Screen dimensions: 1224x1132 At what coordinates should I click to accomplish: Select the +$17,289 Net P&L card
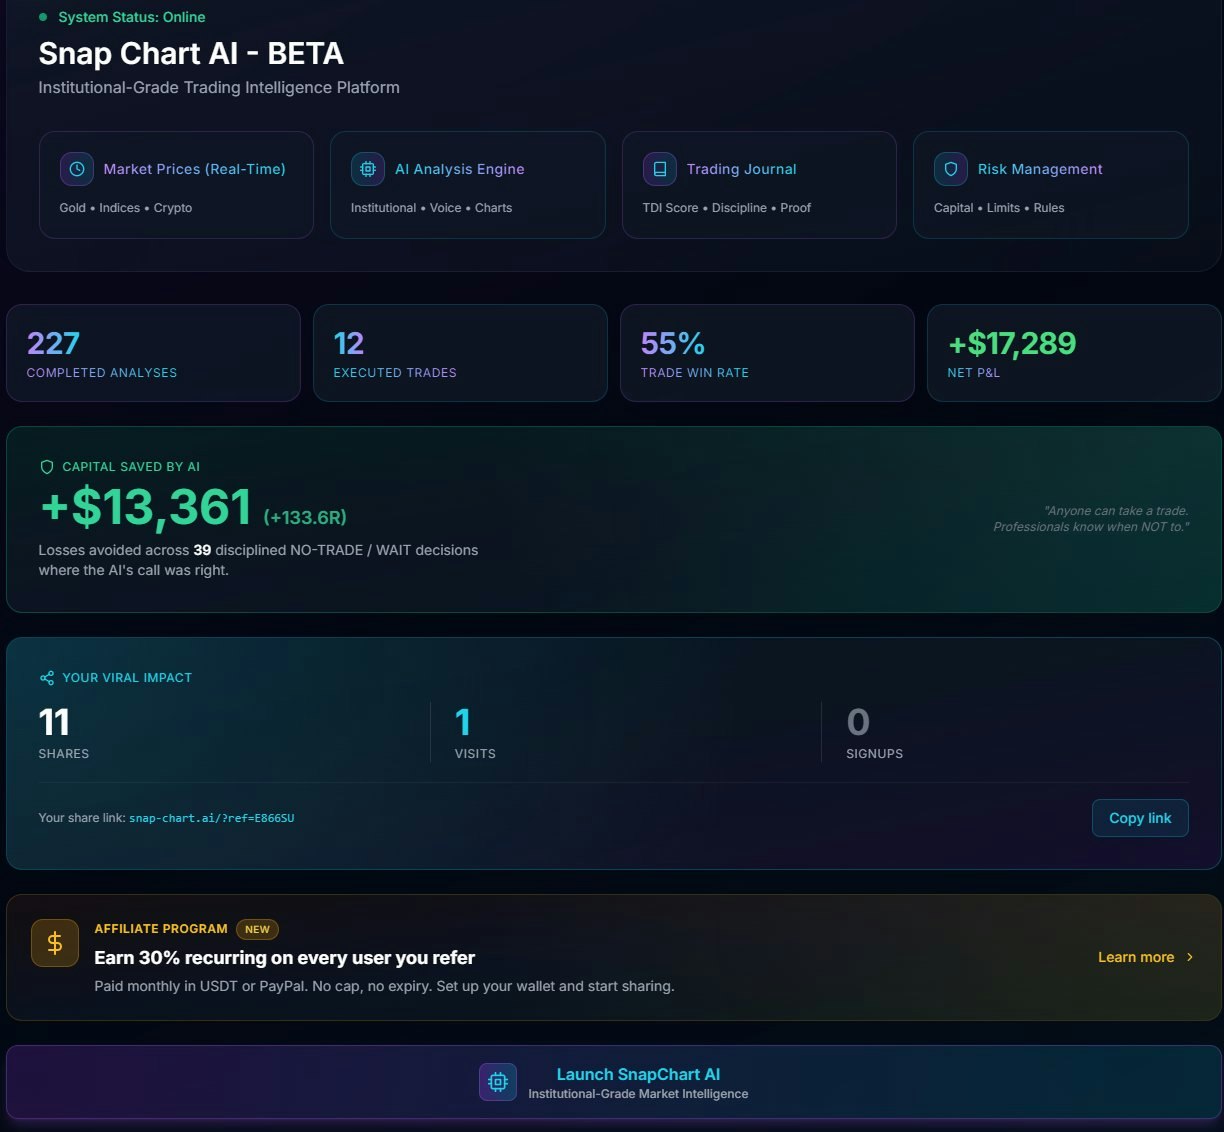pyautogui.click(x=1074, y=353)
